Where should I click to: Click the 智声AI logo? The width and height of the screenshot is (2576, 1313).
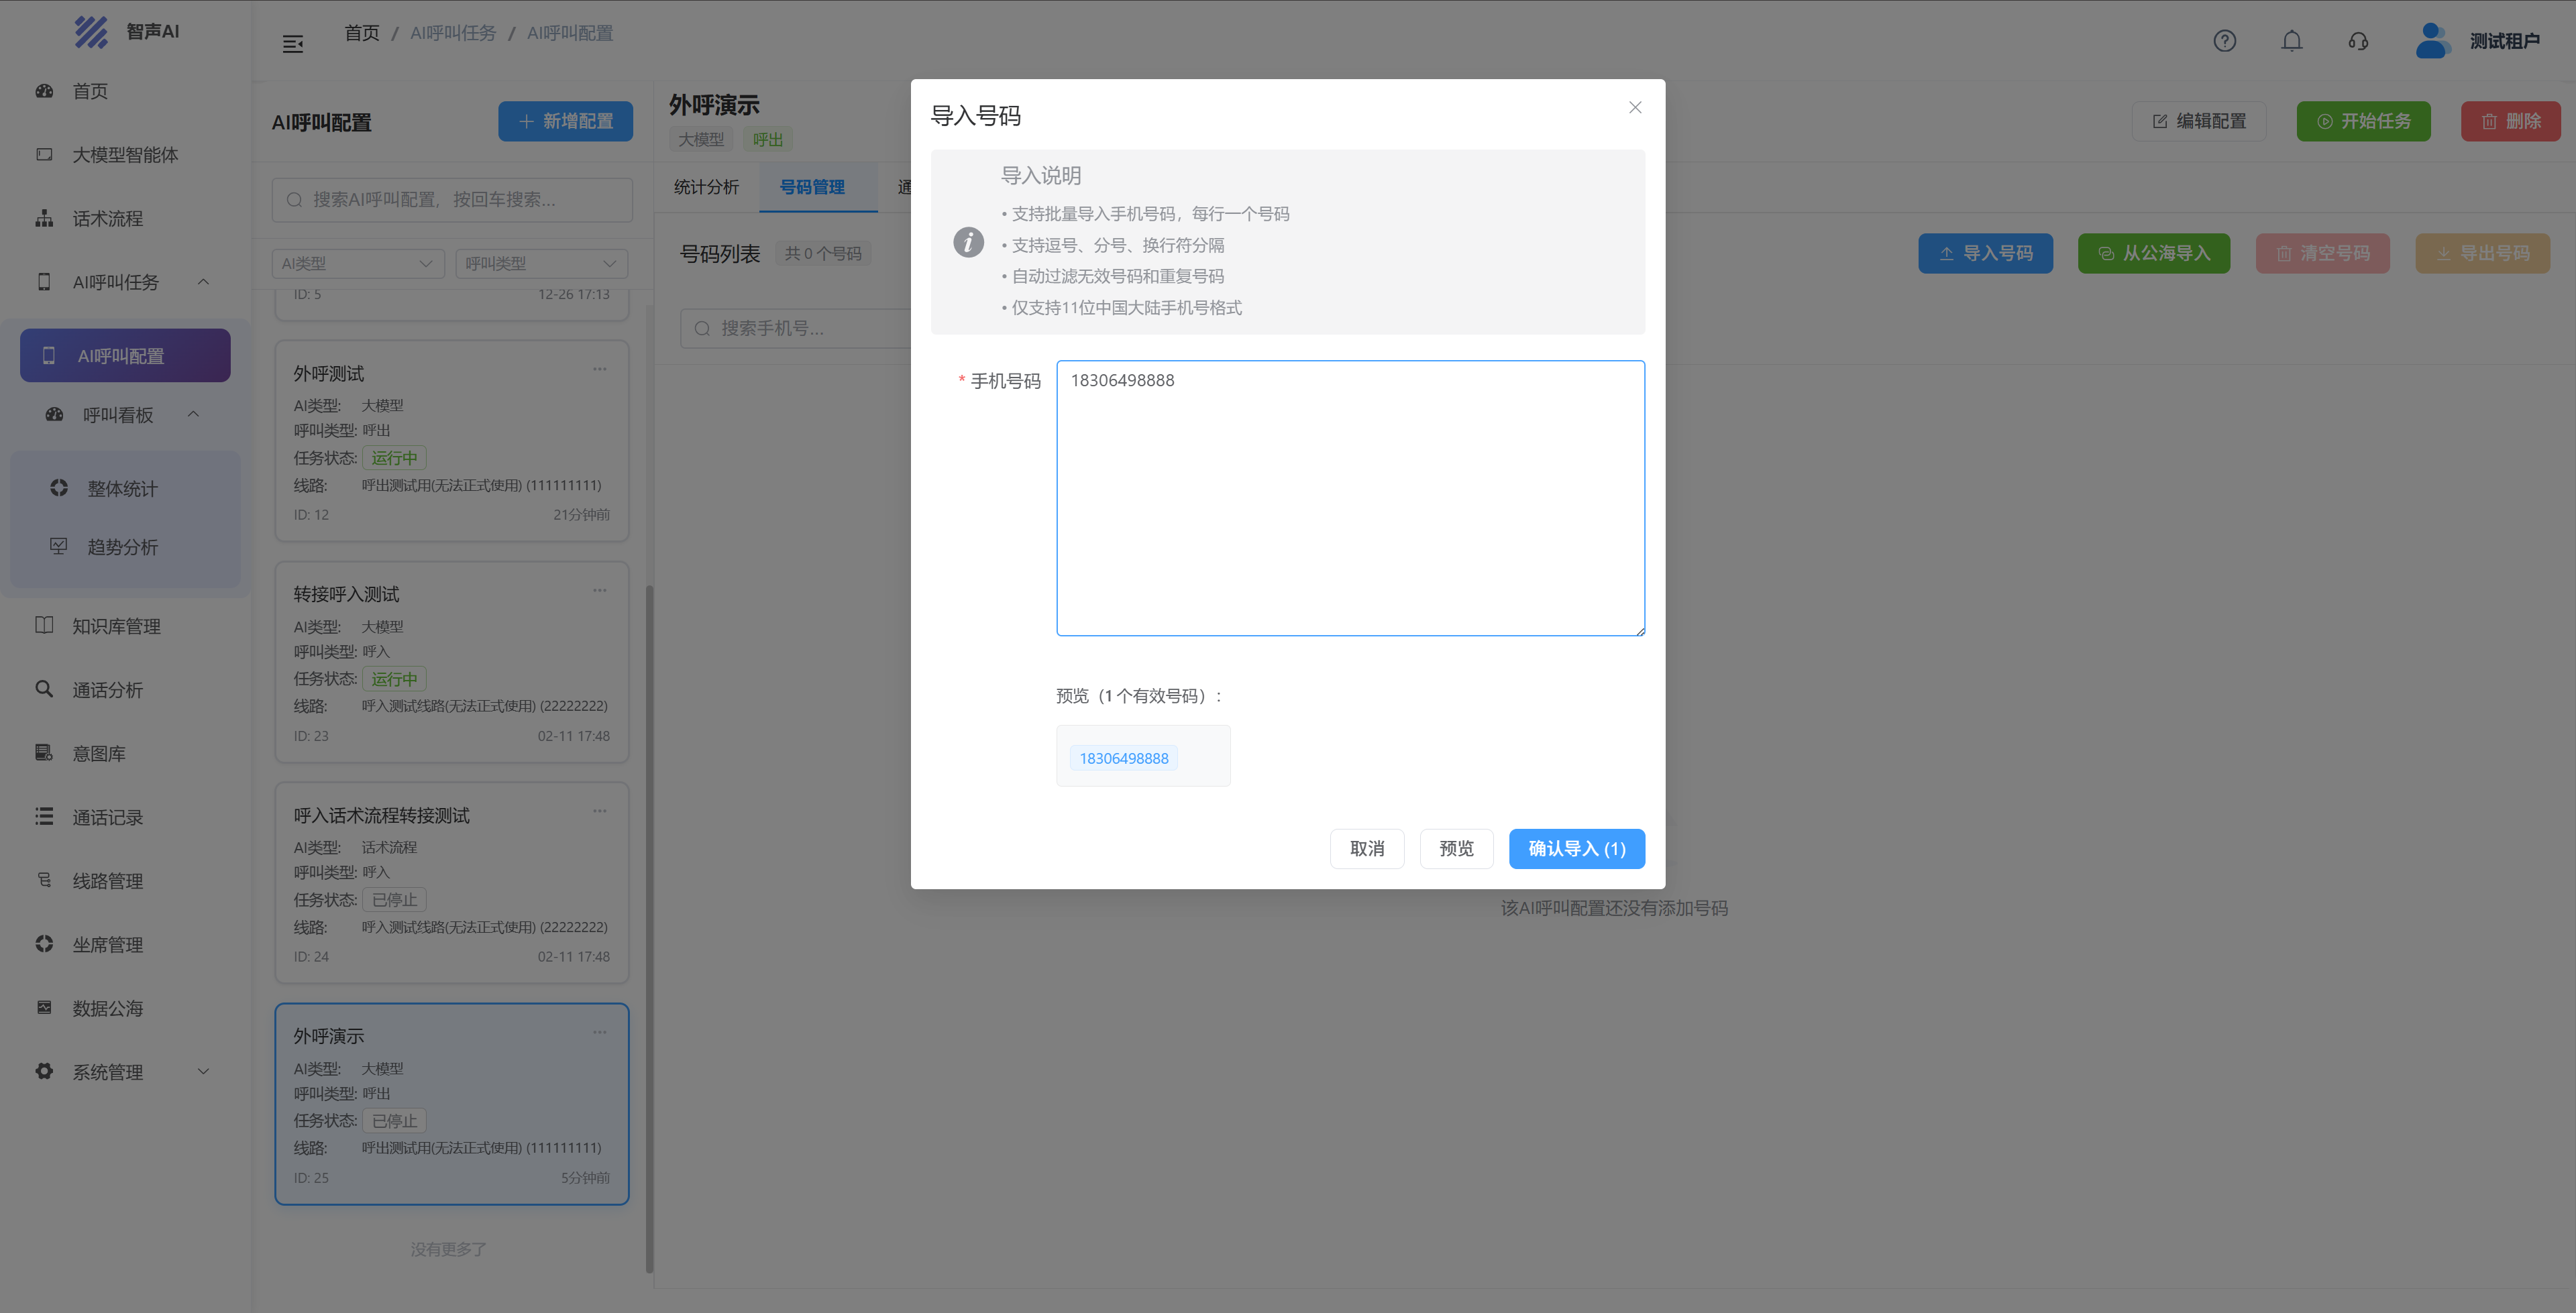tap(91, 31)
